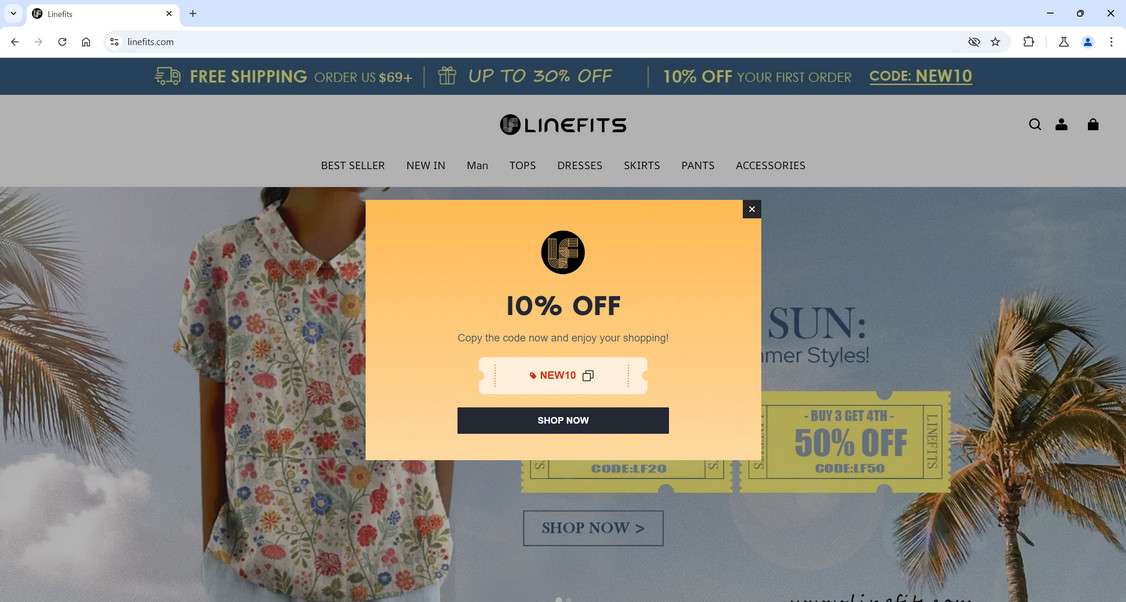Click the SHOP NOW > banner button
Viewport: 1126px width, 602px height.
coord(593,528)
